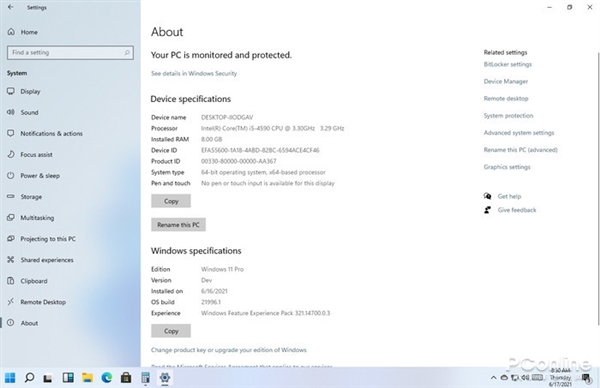This screenshot has width=600, height=388.
Task: Click the device name DESKTOP-IIODGAV
Action: [227, 117]
